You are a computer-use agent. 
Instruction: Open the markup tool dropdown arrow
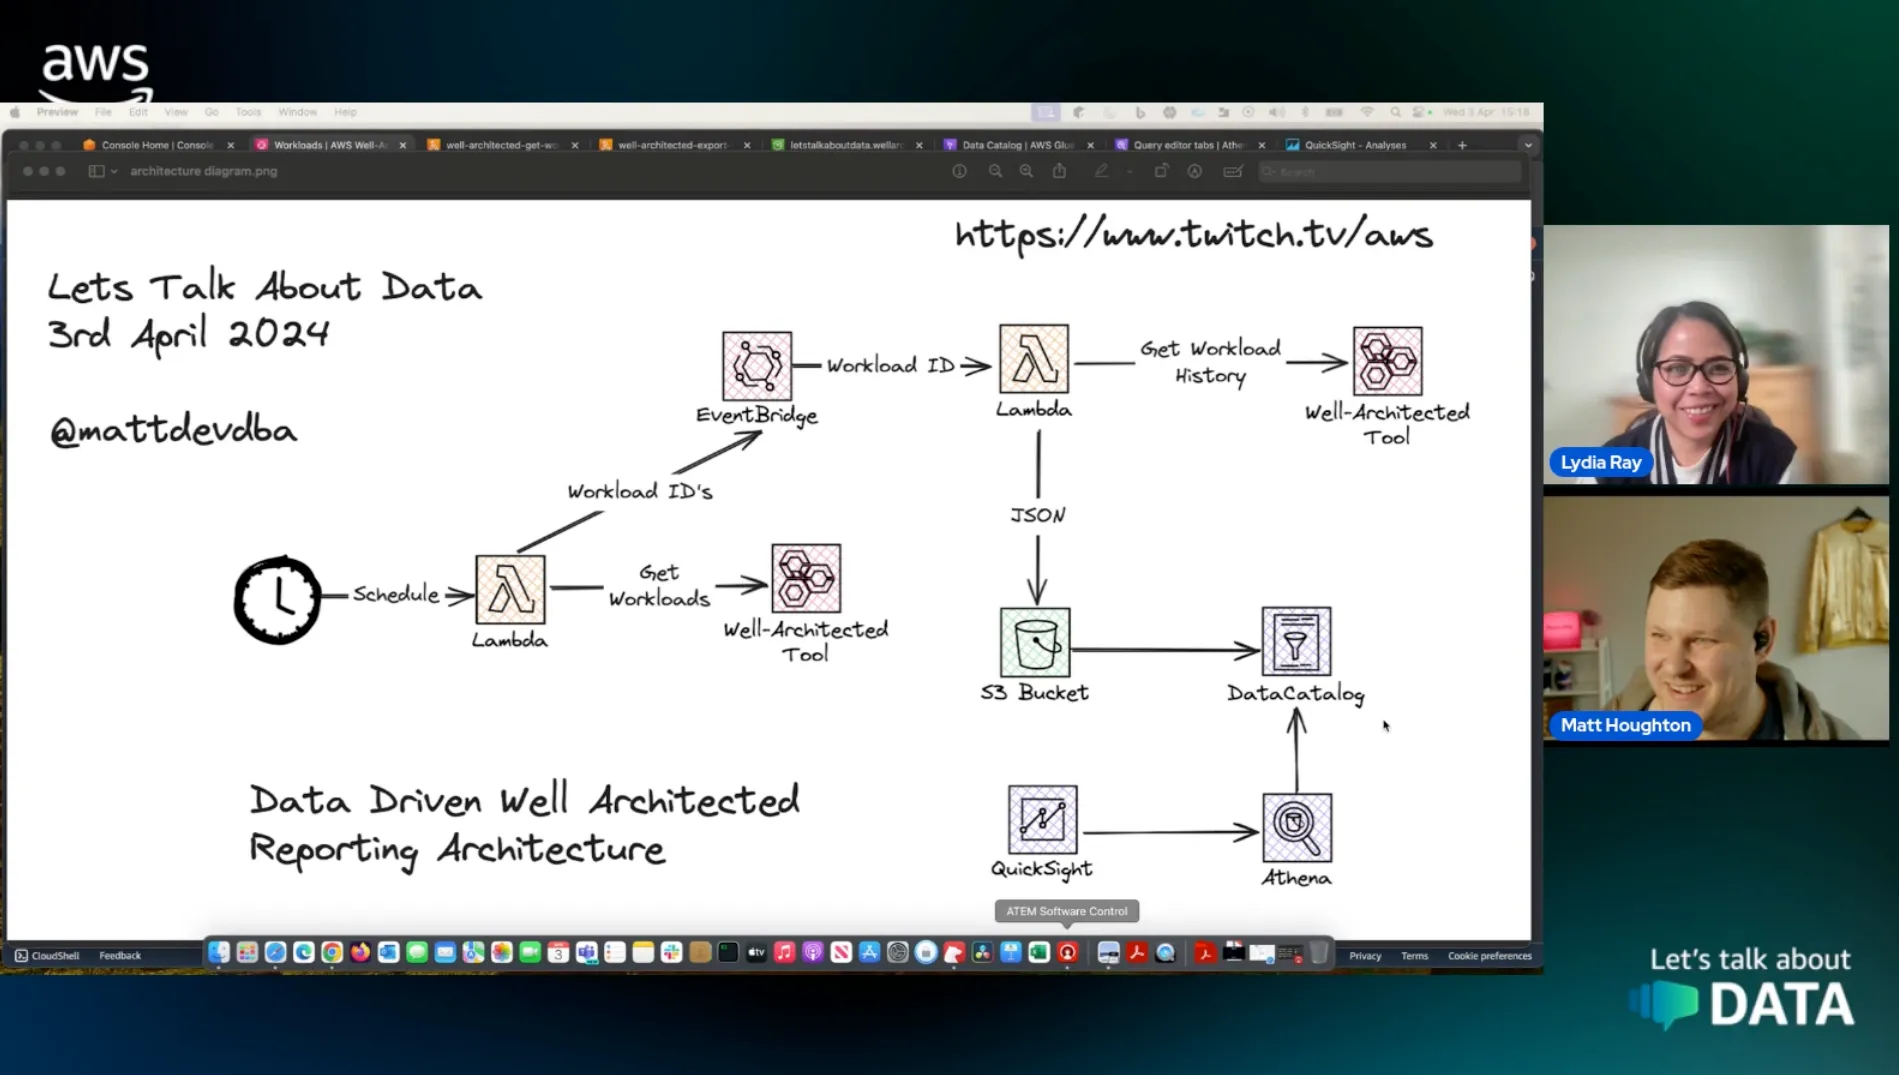[x=1129, y=171]
